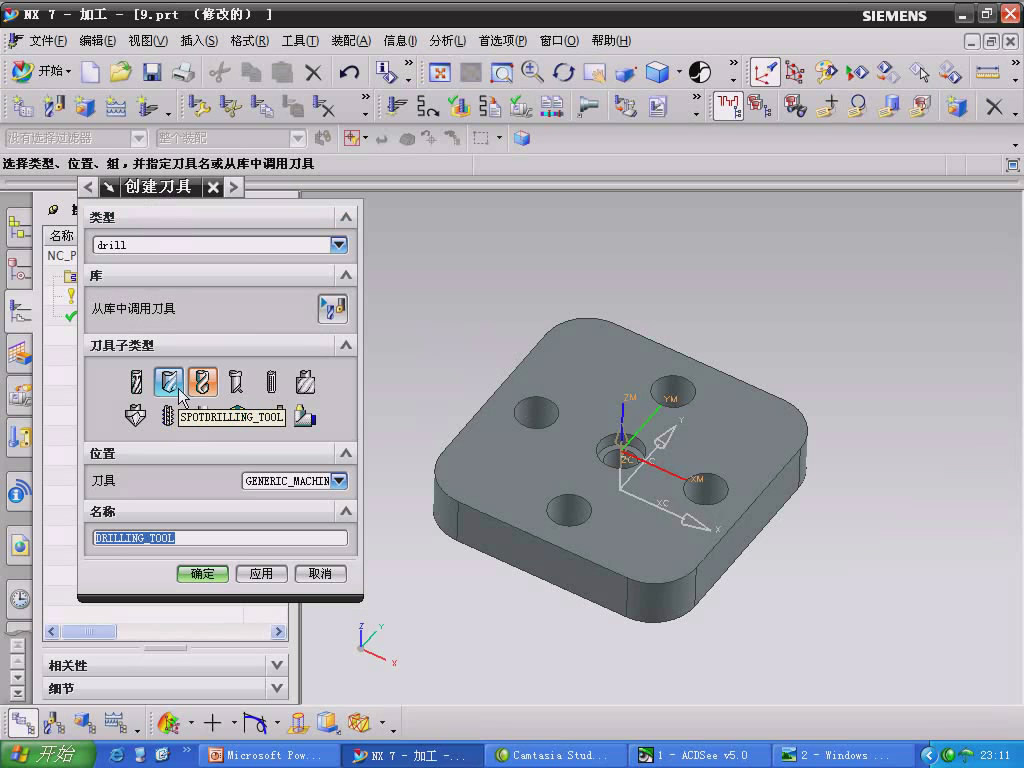This screenshot has height=768, width=1024.
Task: Click the Create Method icon
Action: coord(116,106)
